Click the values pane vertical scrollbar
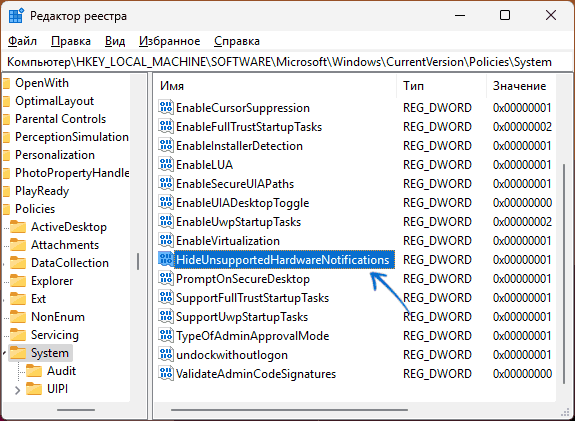 [564, 274]
